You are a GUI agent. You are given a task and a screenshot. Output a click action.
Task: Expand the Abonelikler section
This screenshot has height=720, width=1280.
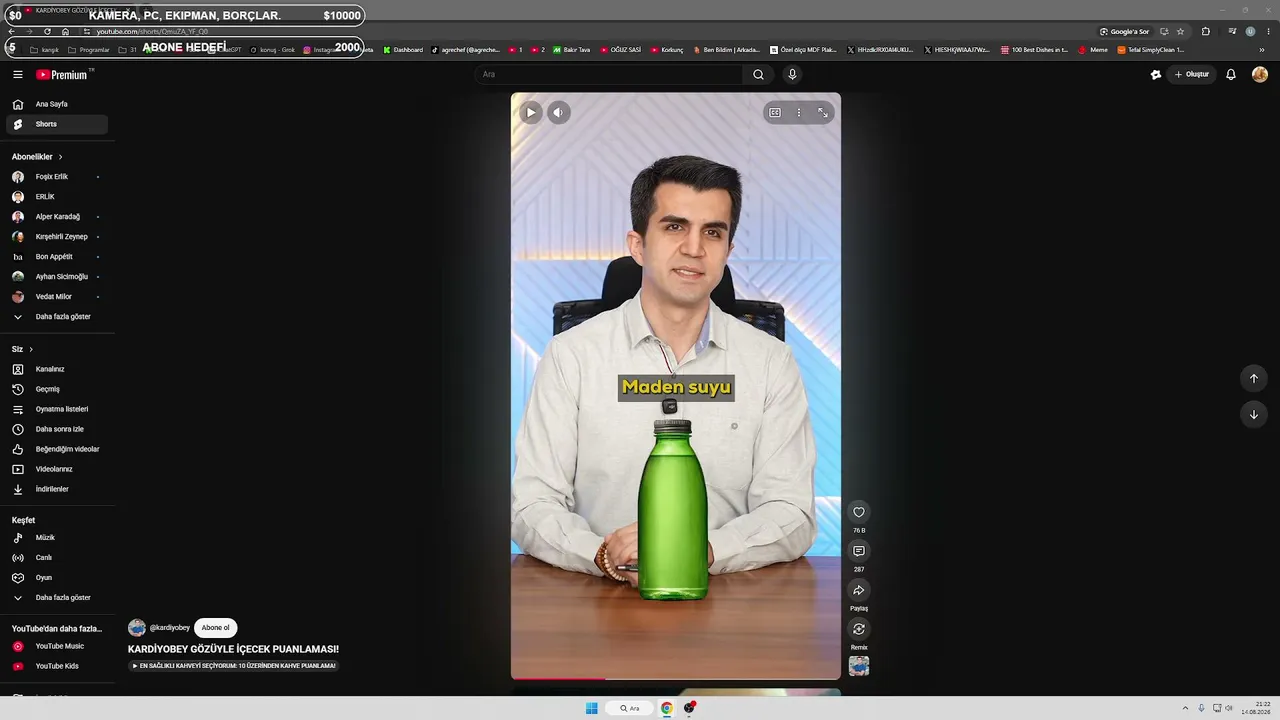[38, 157]
